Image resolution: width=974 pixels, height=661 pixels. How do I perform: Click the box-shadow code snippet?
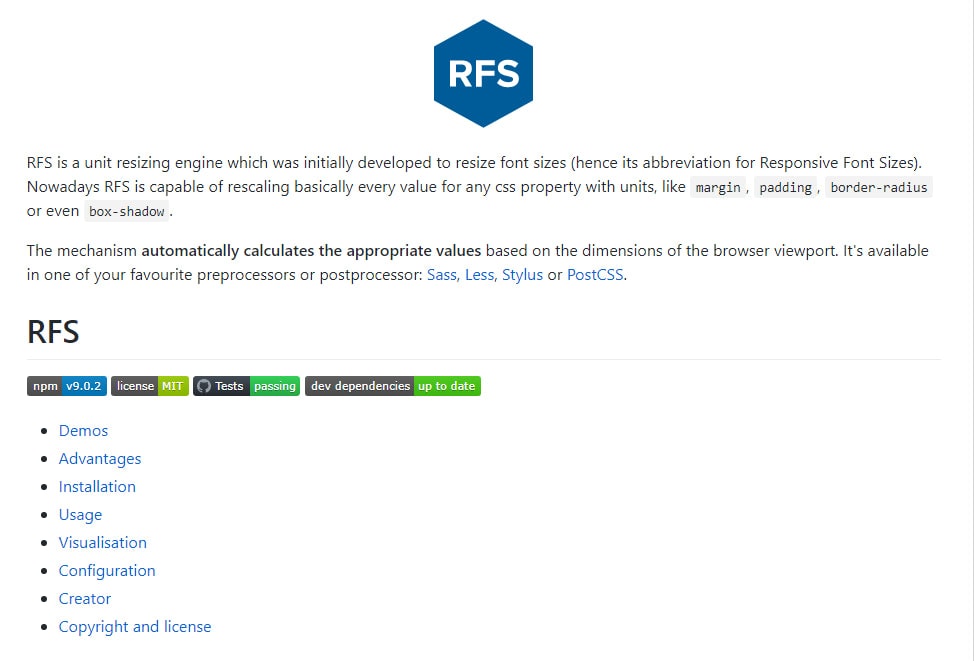127,212
